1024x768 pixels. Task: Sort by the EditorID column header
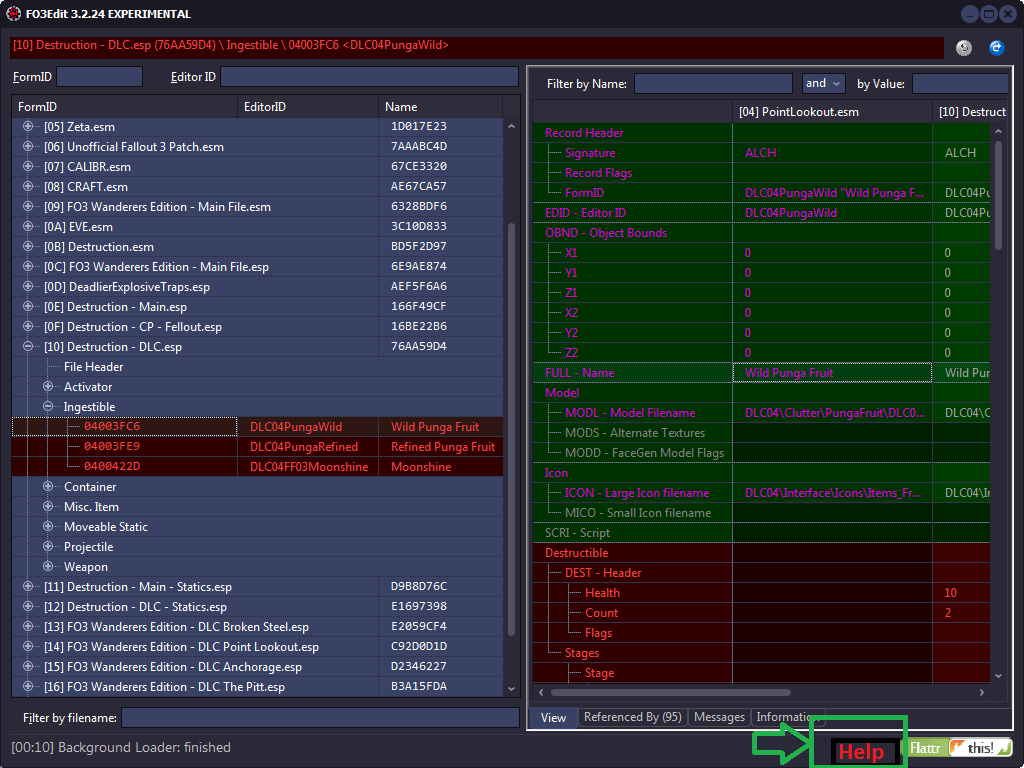click(x=308, y=106)
